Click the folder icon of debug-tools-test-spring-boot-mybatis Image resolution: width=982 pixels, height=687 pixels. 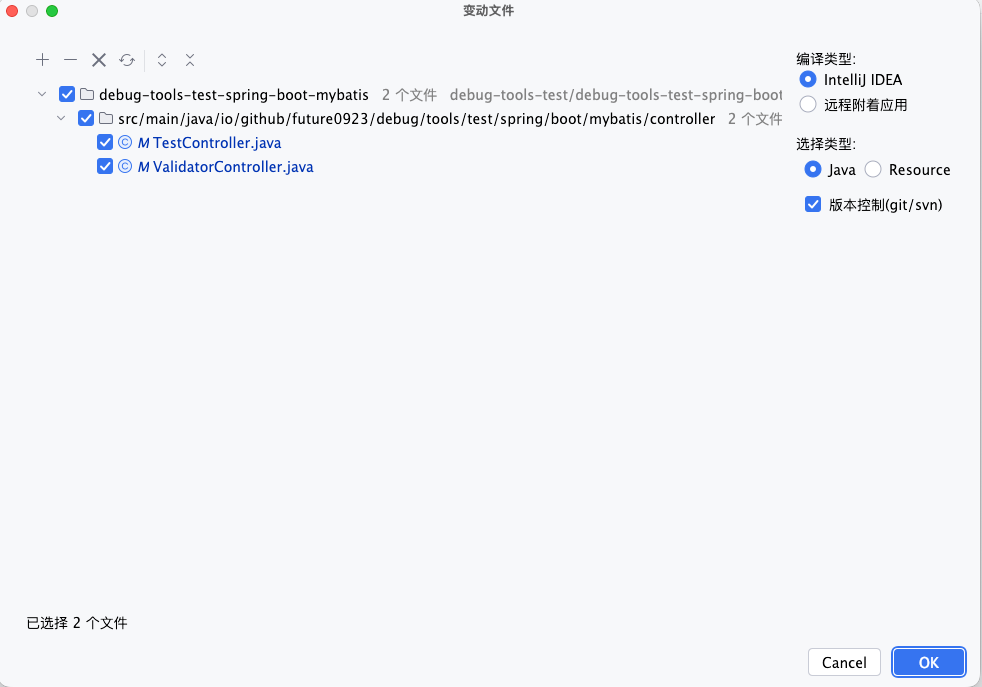[x=87, y=95]
